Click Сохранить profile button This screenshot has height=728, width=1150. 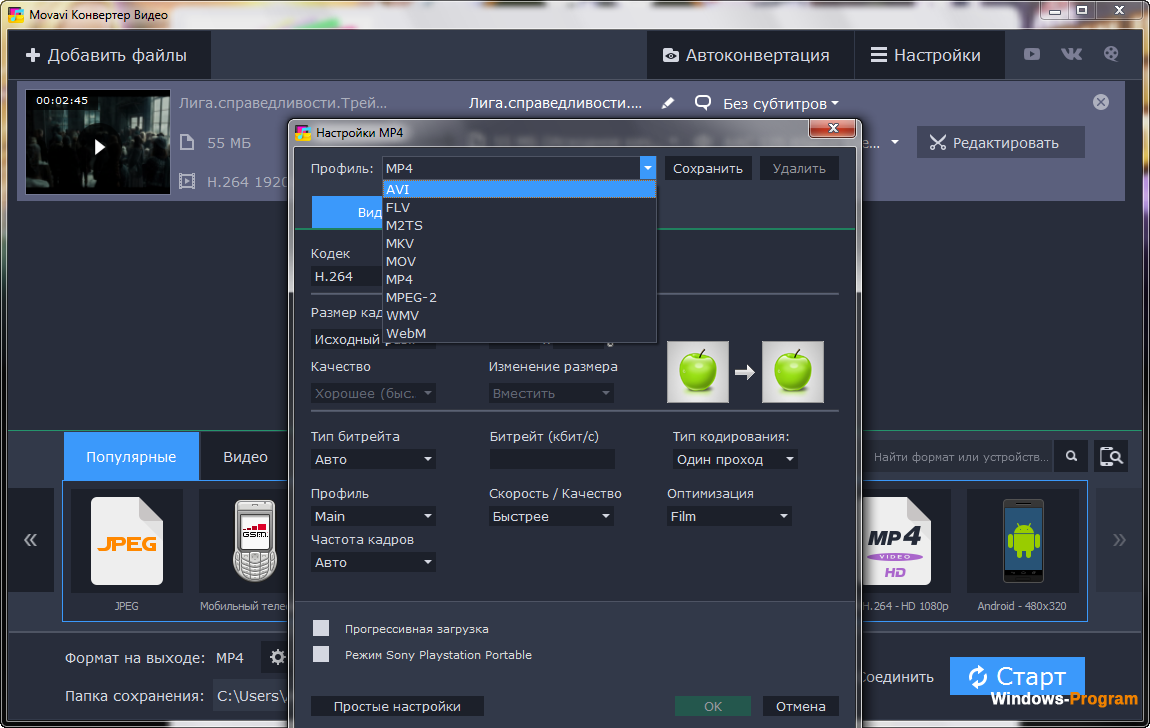click(708, 168)
